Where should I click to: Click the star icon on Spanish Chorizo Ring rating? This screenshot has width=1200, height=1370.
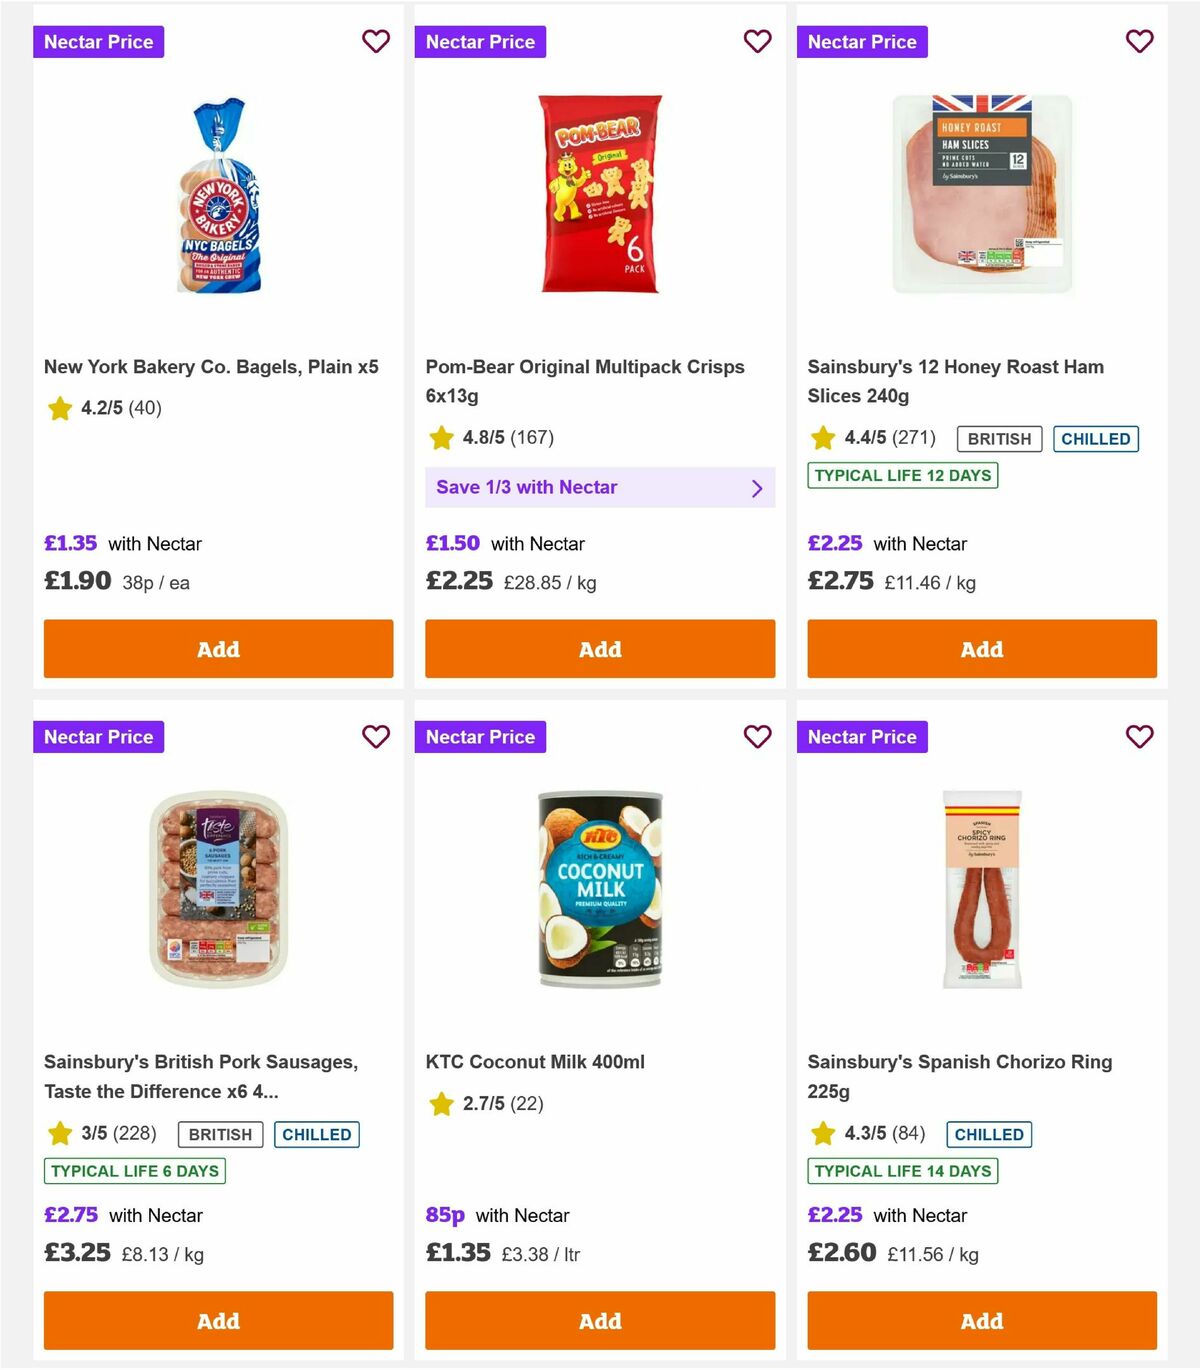coord(823,1134)
